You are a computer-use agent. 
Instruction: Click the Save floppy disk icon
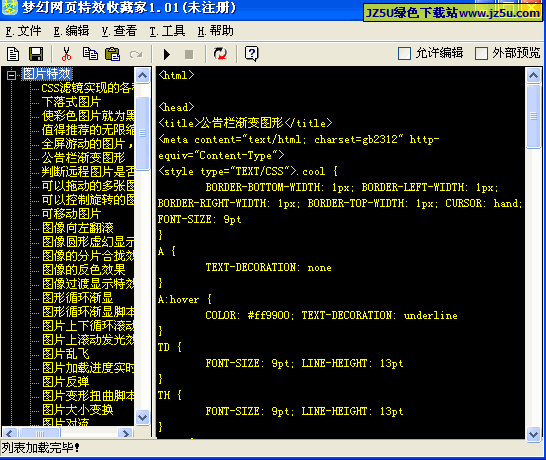(36, 54)
